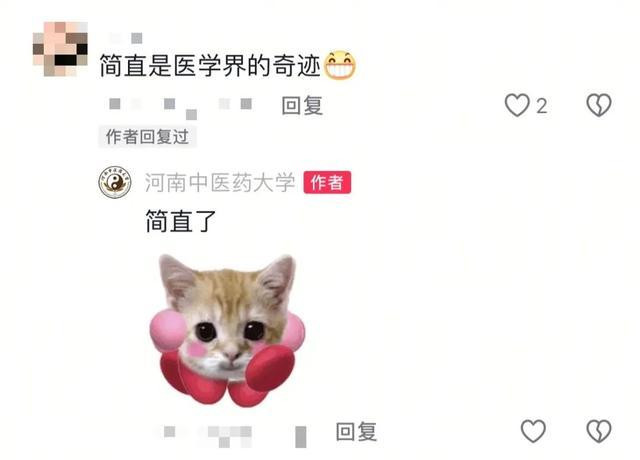Viewport: 640px width, 460px height.
Task: Select the reply text 简直了
Action: click(x=181, y=221)
